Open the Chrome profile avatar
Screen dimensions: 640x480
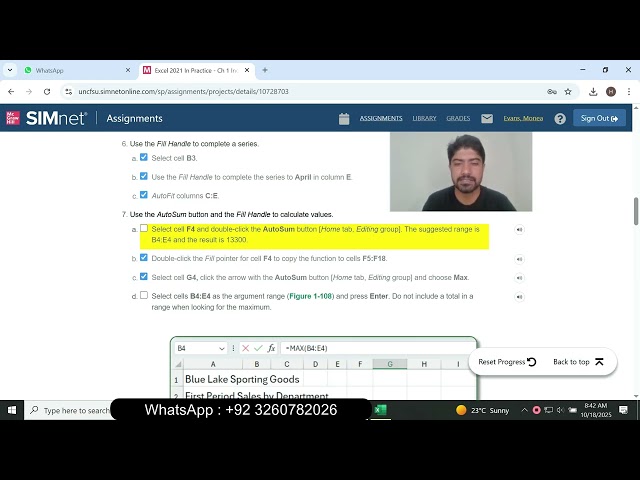click(x=611, y=91)
